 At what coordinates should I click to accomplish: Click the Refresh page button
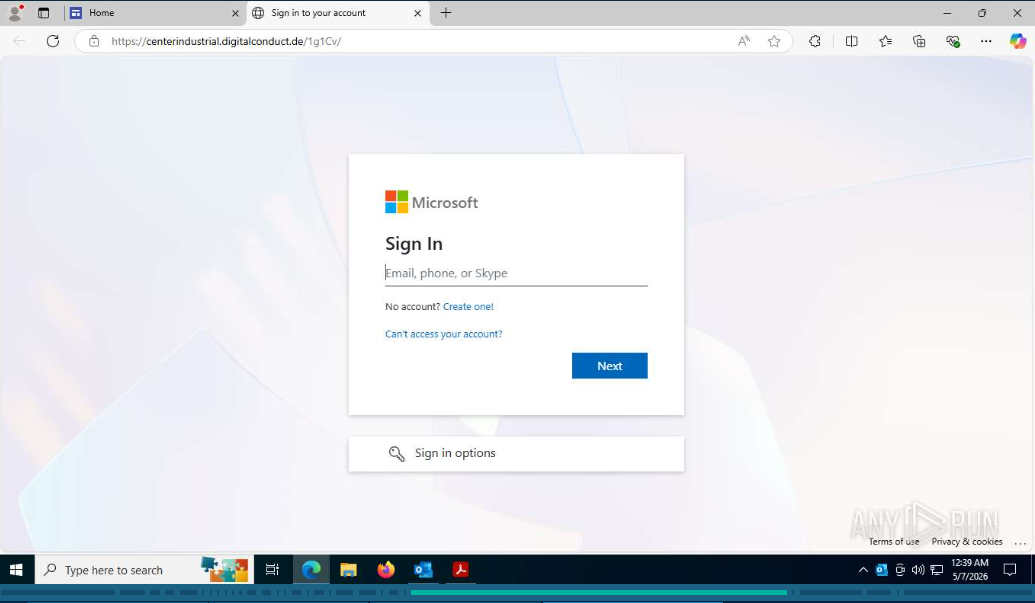tap(53, 41)
